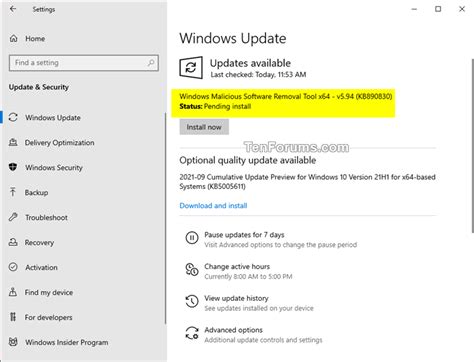The height and width of the screenshot is (362, 474).
Task: Open Windows Insider Program settings
Action: coord(67,342)
